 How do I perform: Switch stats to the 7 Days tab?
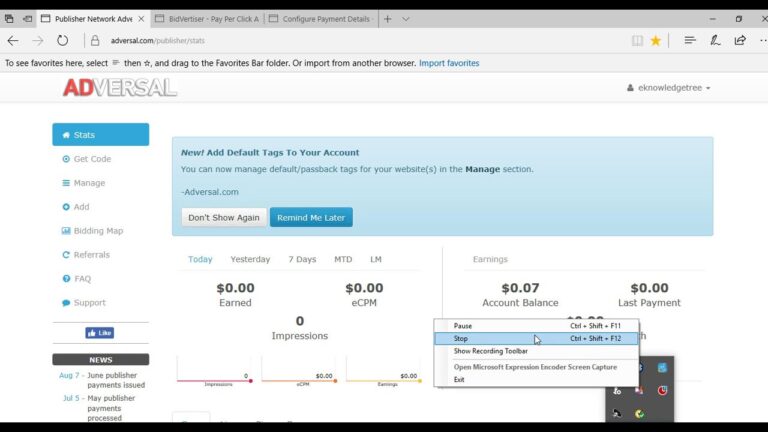(x=301, y=259)
